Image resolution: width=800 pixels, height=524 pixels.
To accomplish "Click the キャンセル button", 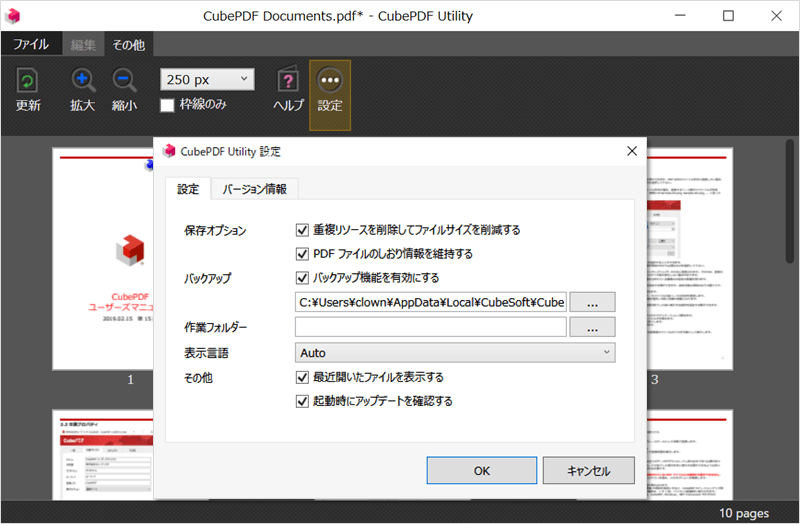I will click(x=588, y=470).
